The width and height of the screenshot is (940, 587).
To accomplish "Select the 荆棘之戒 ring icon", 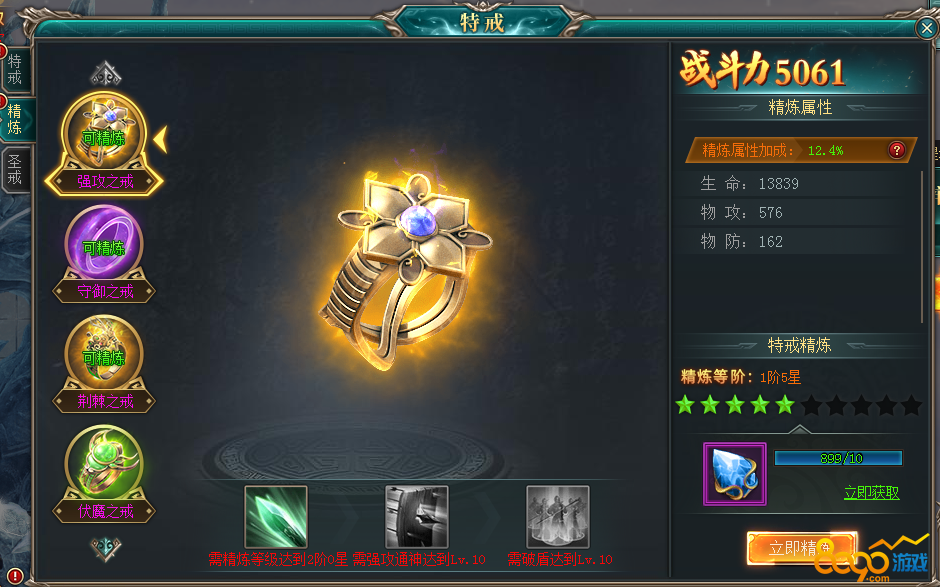I will 104,354.
